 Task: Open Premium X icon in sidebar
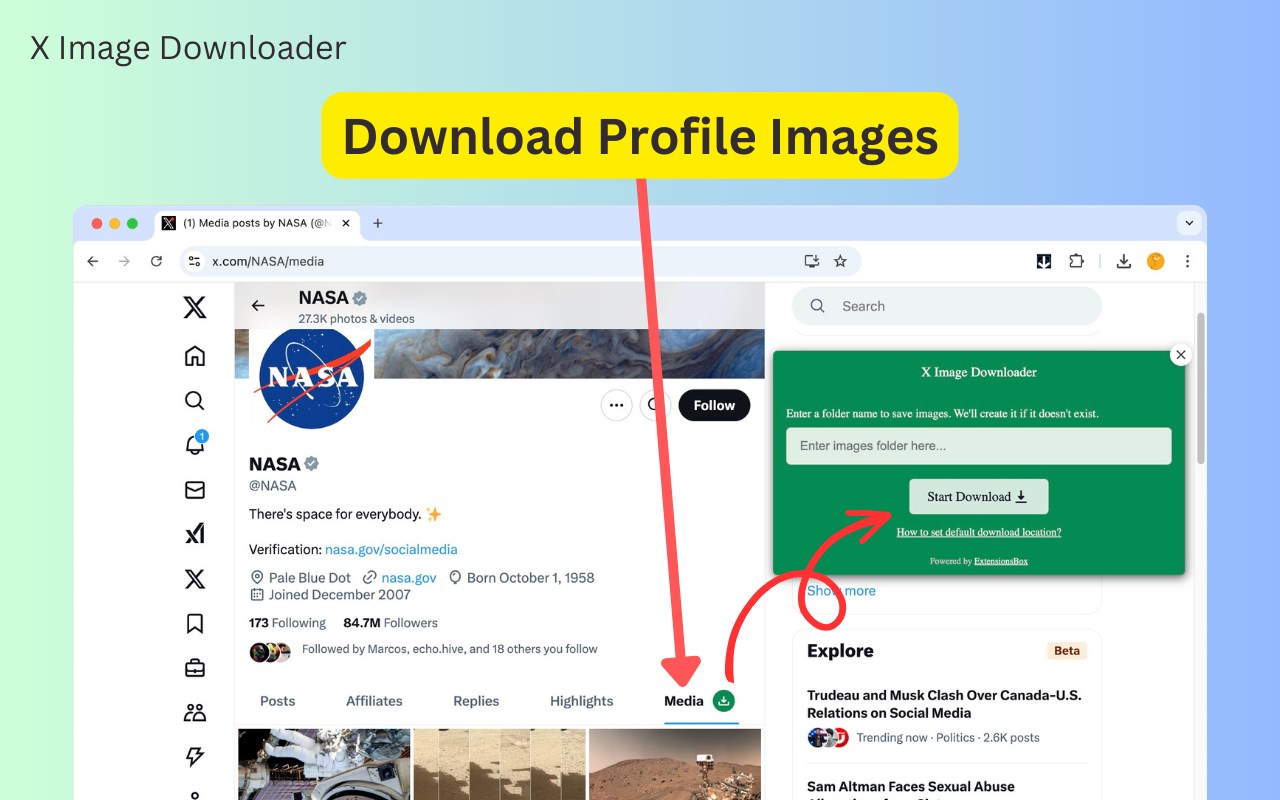[x=195, y=579]
